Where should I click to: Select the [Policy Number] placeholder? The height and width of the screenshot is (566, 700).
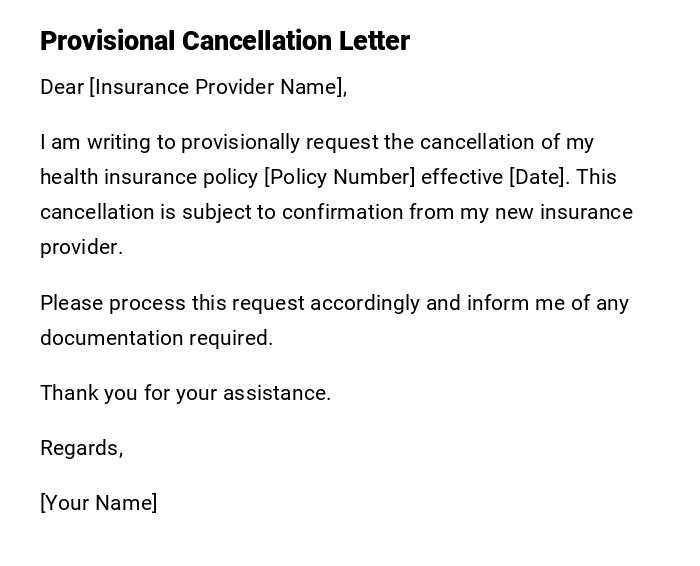[x=339, y=177]
